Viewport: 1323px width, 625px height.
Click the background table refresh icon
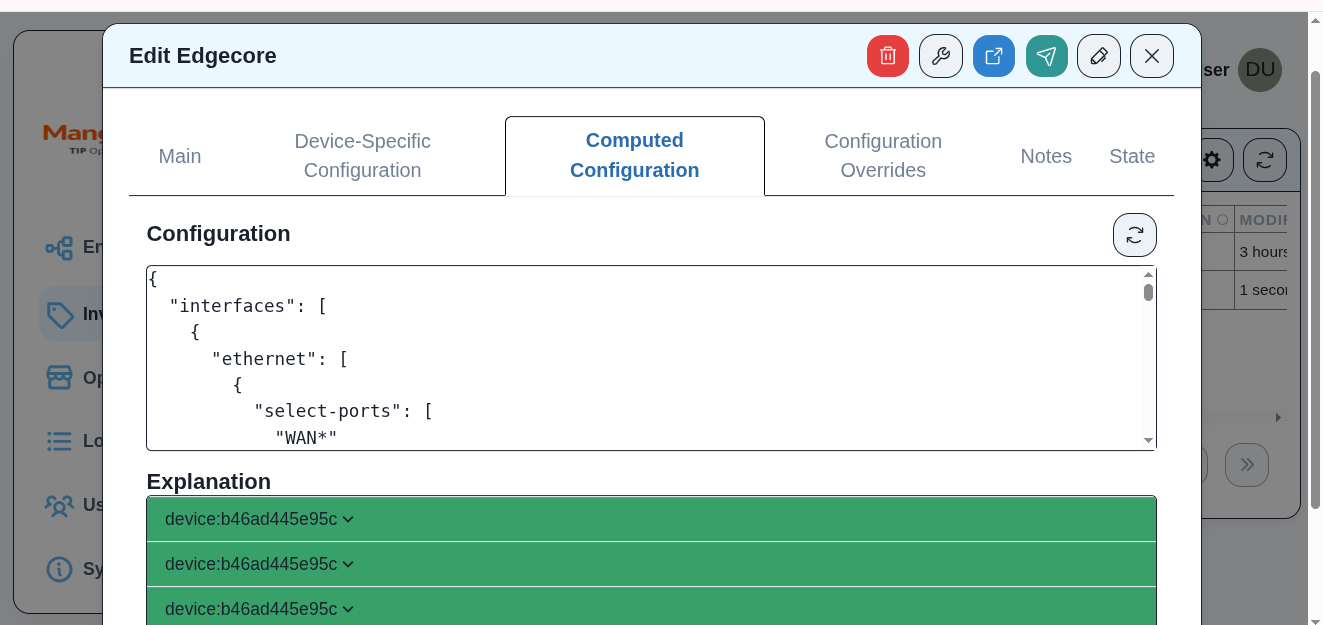[1265, 160]
